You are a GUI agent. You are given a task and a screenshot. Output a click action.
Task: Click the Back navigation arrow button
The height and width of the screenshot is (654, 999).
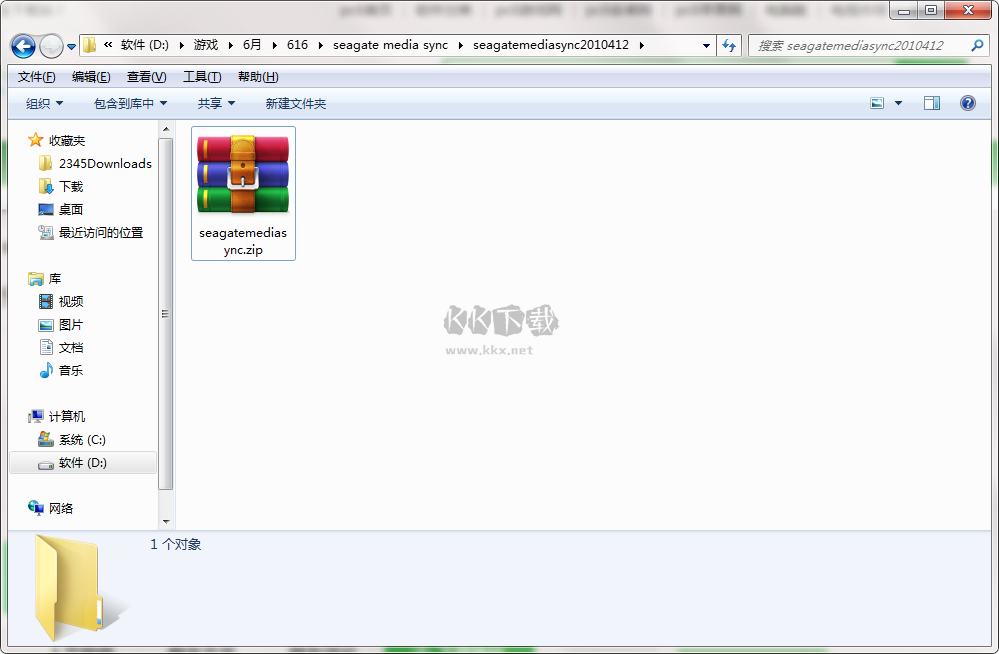coord(23,46)
